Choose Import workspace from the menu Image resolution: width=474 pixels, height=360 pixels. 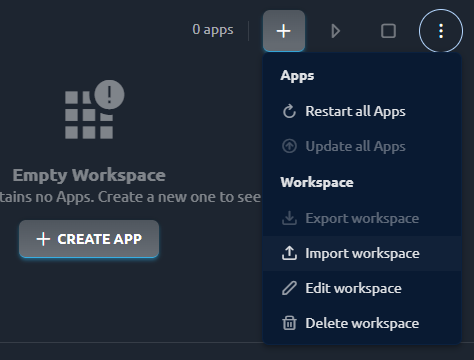pos(362,253)
